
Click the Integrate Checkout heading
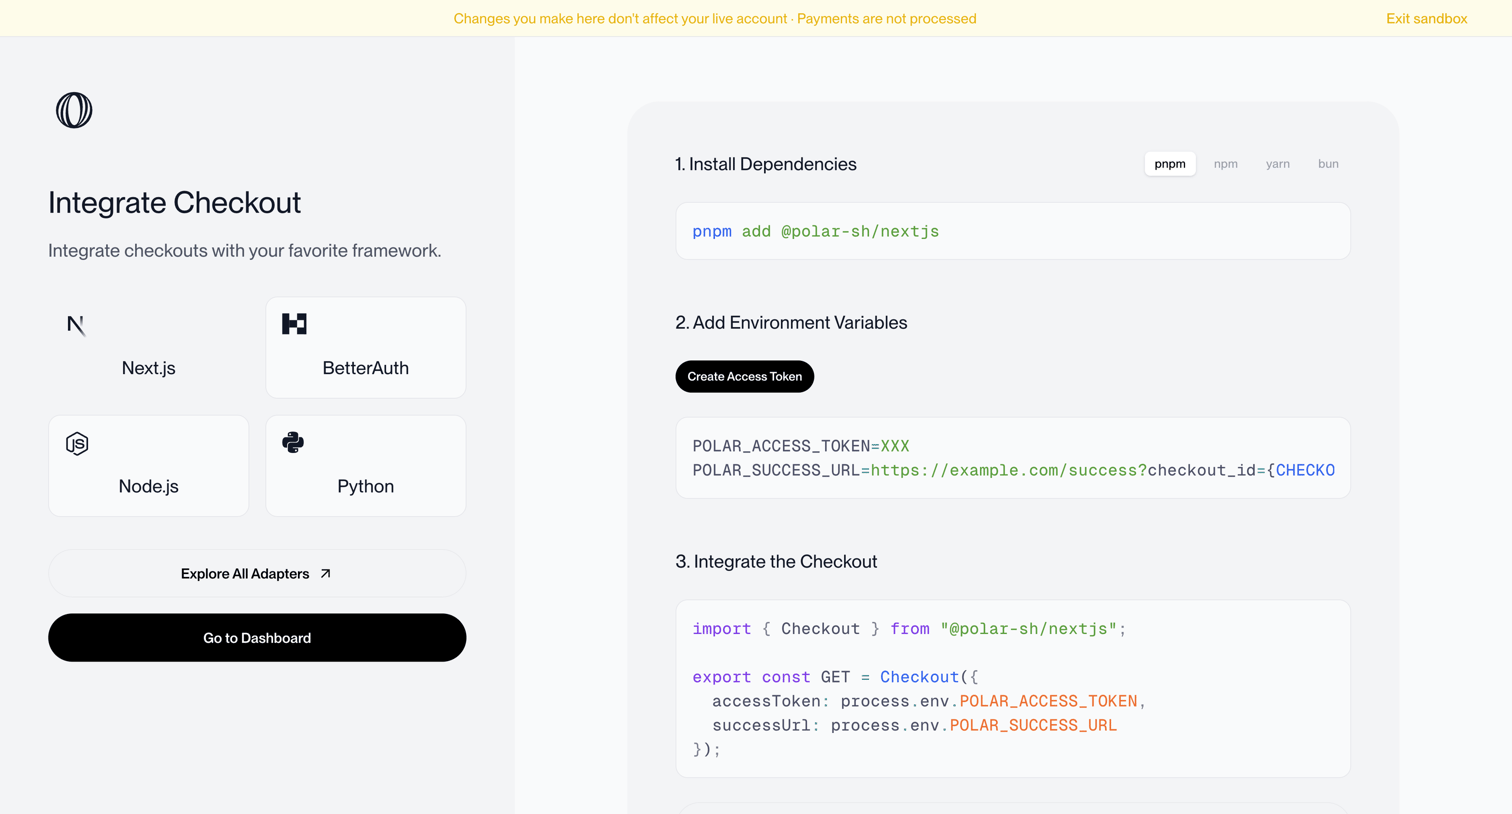point(175,203)
